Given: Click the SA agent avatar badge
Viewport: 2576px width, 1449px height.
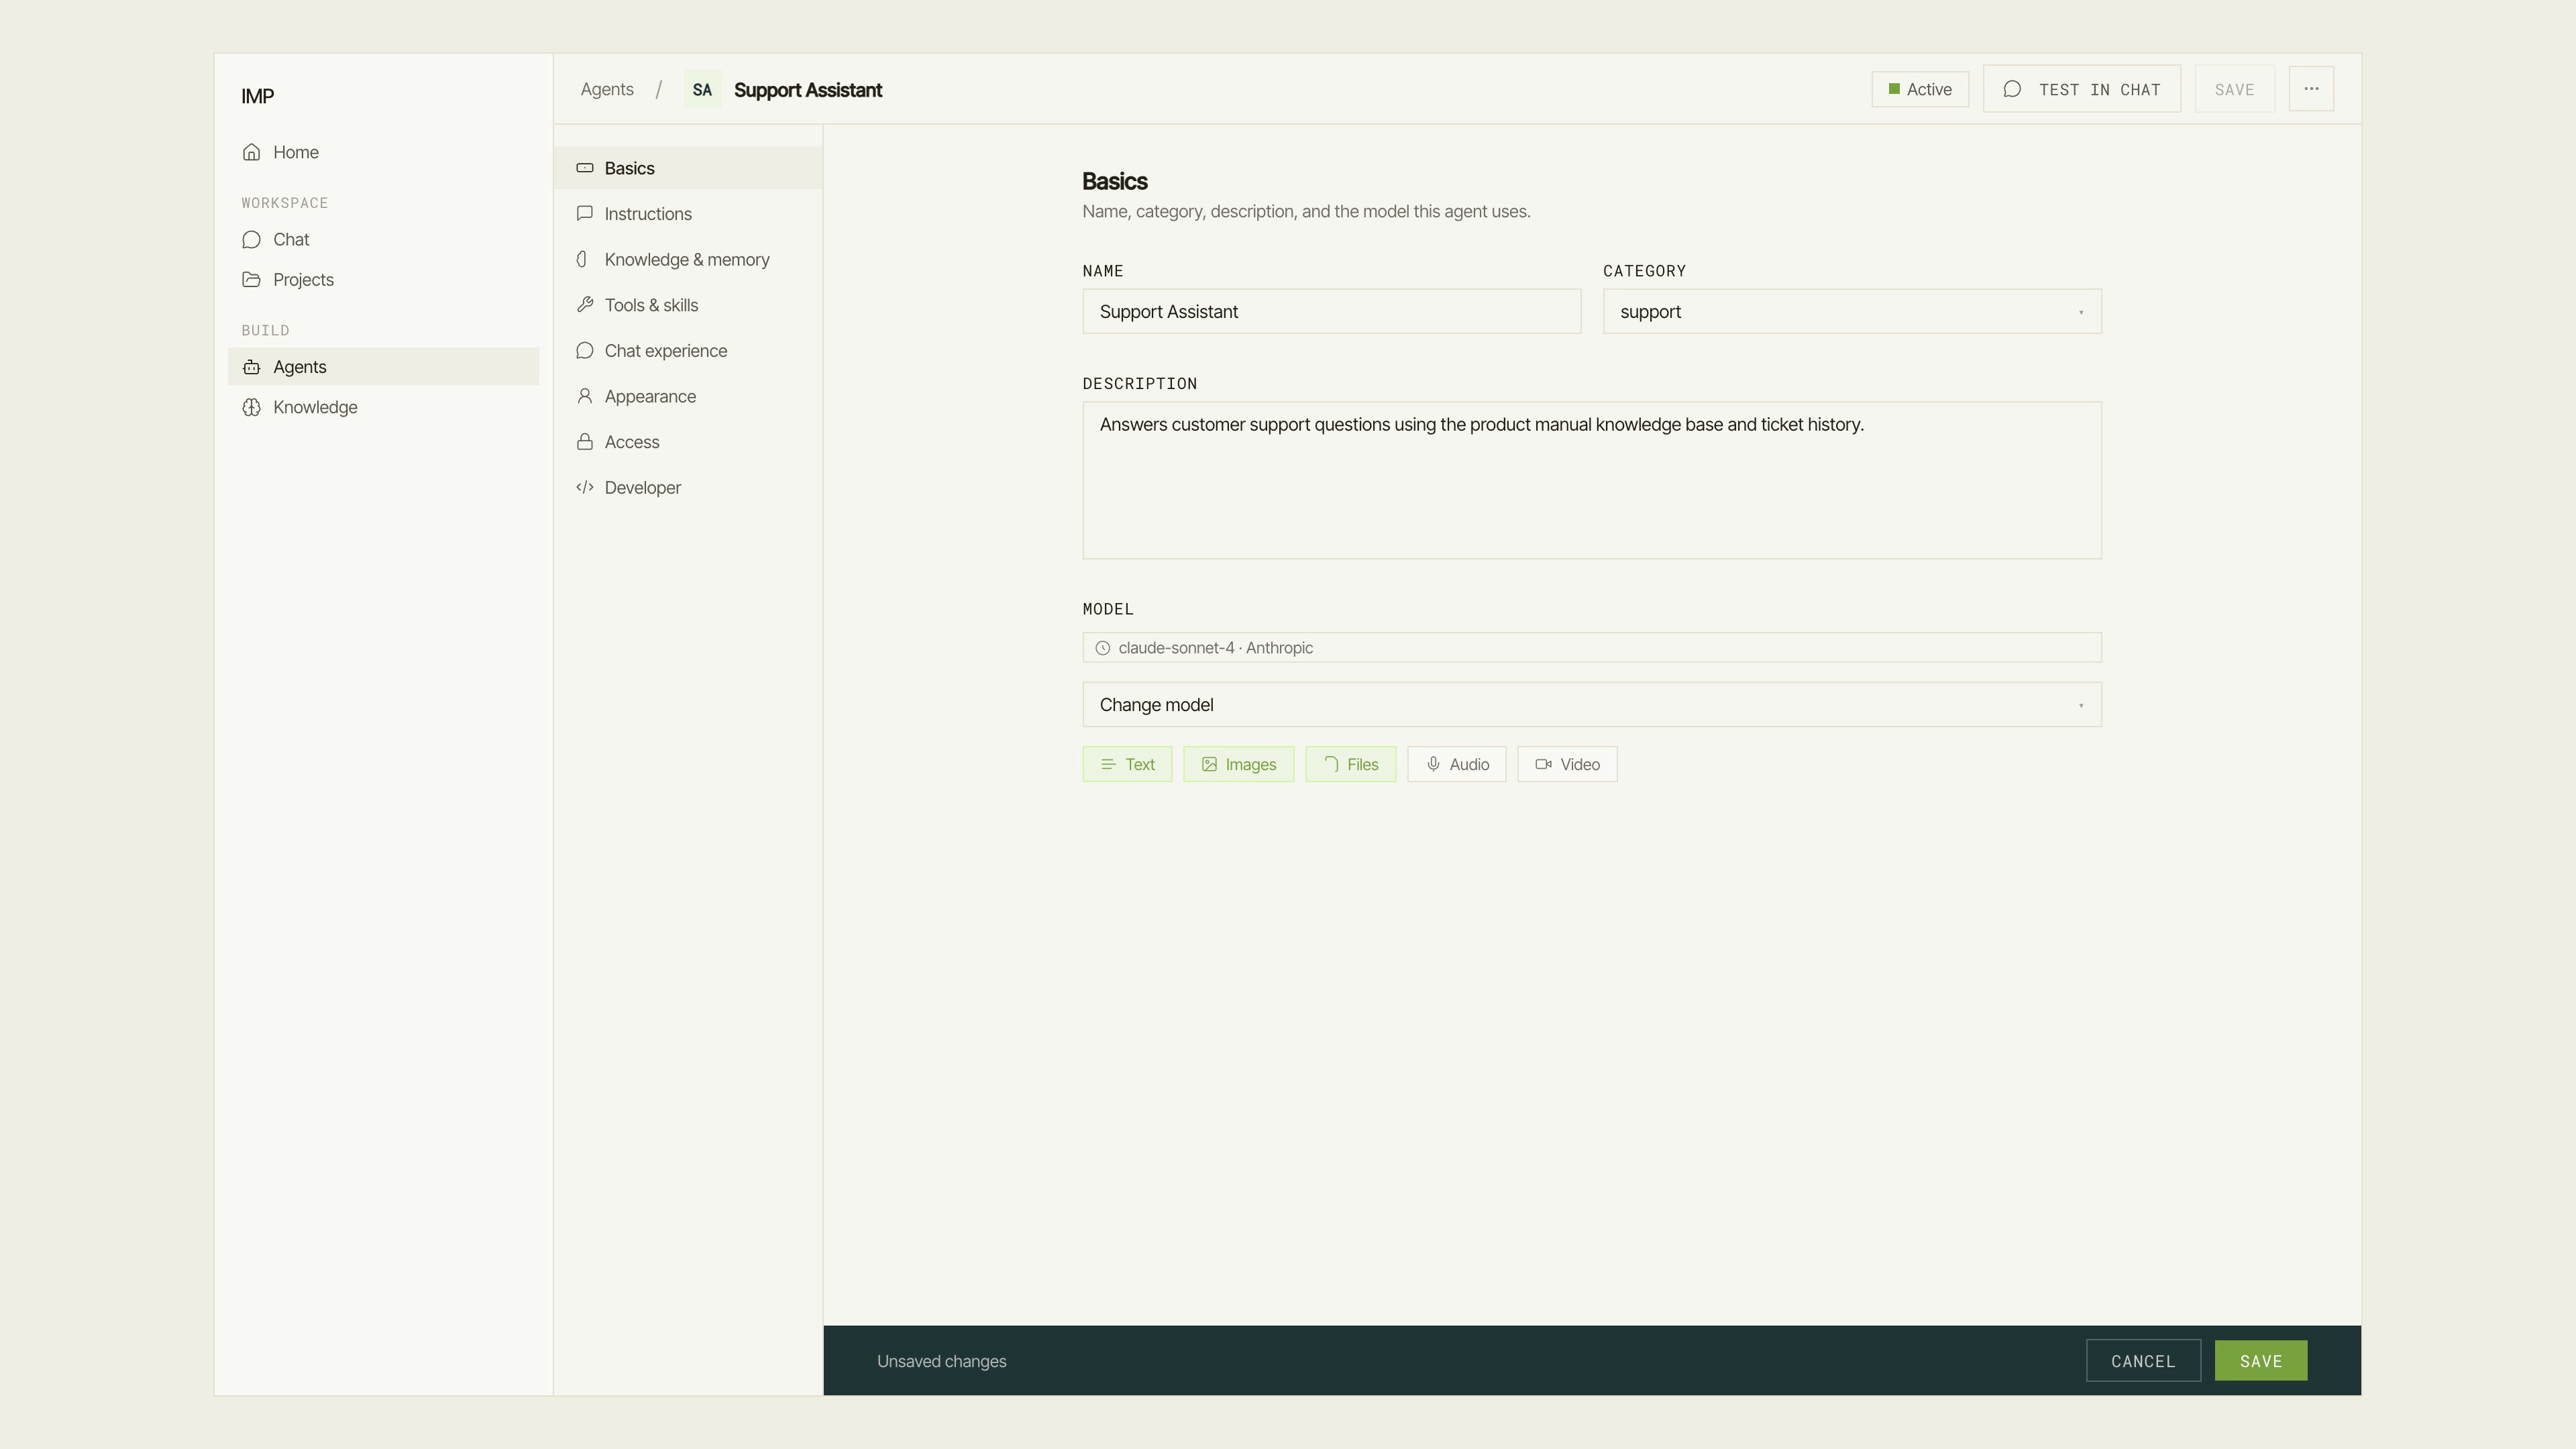Looking at the screenshot, I should coord(702,90).
